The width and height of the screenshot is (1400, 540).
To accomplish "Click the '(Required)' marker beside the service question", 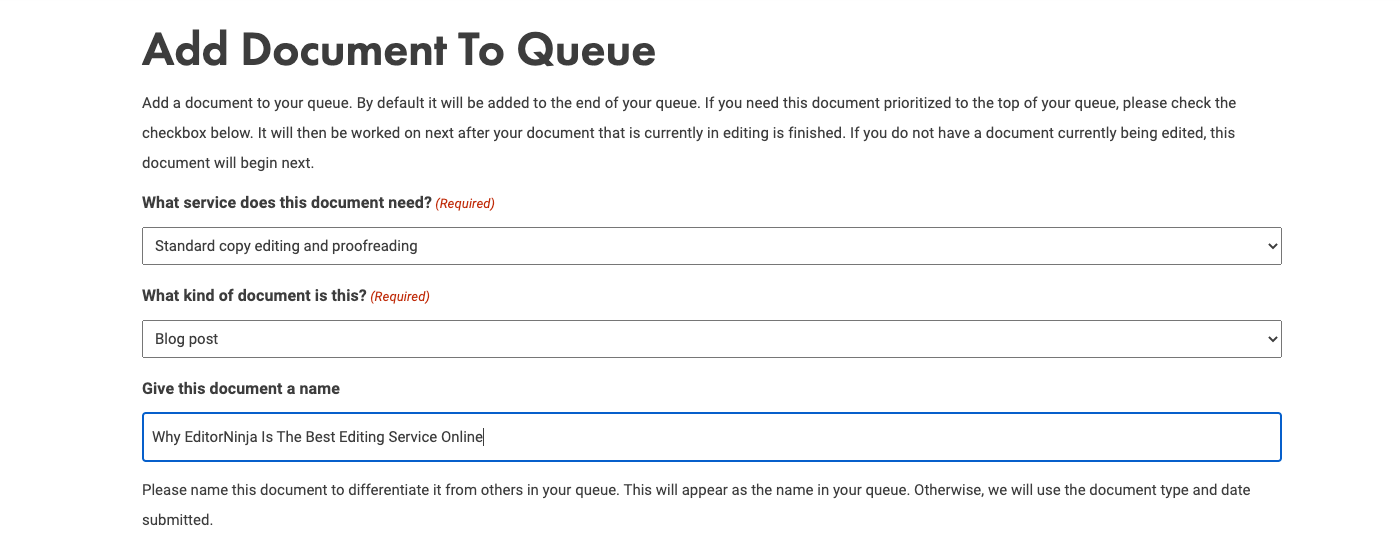I will tap(465, 203).
